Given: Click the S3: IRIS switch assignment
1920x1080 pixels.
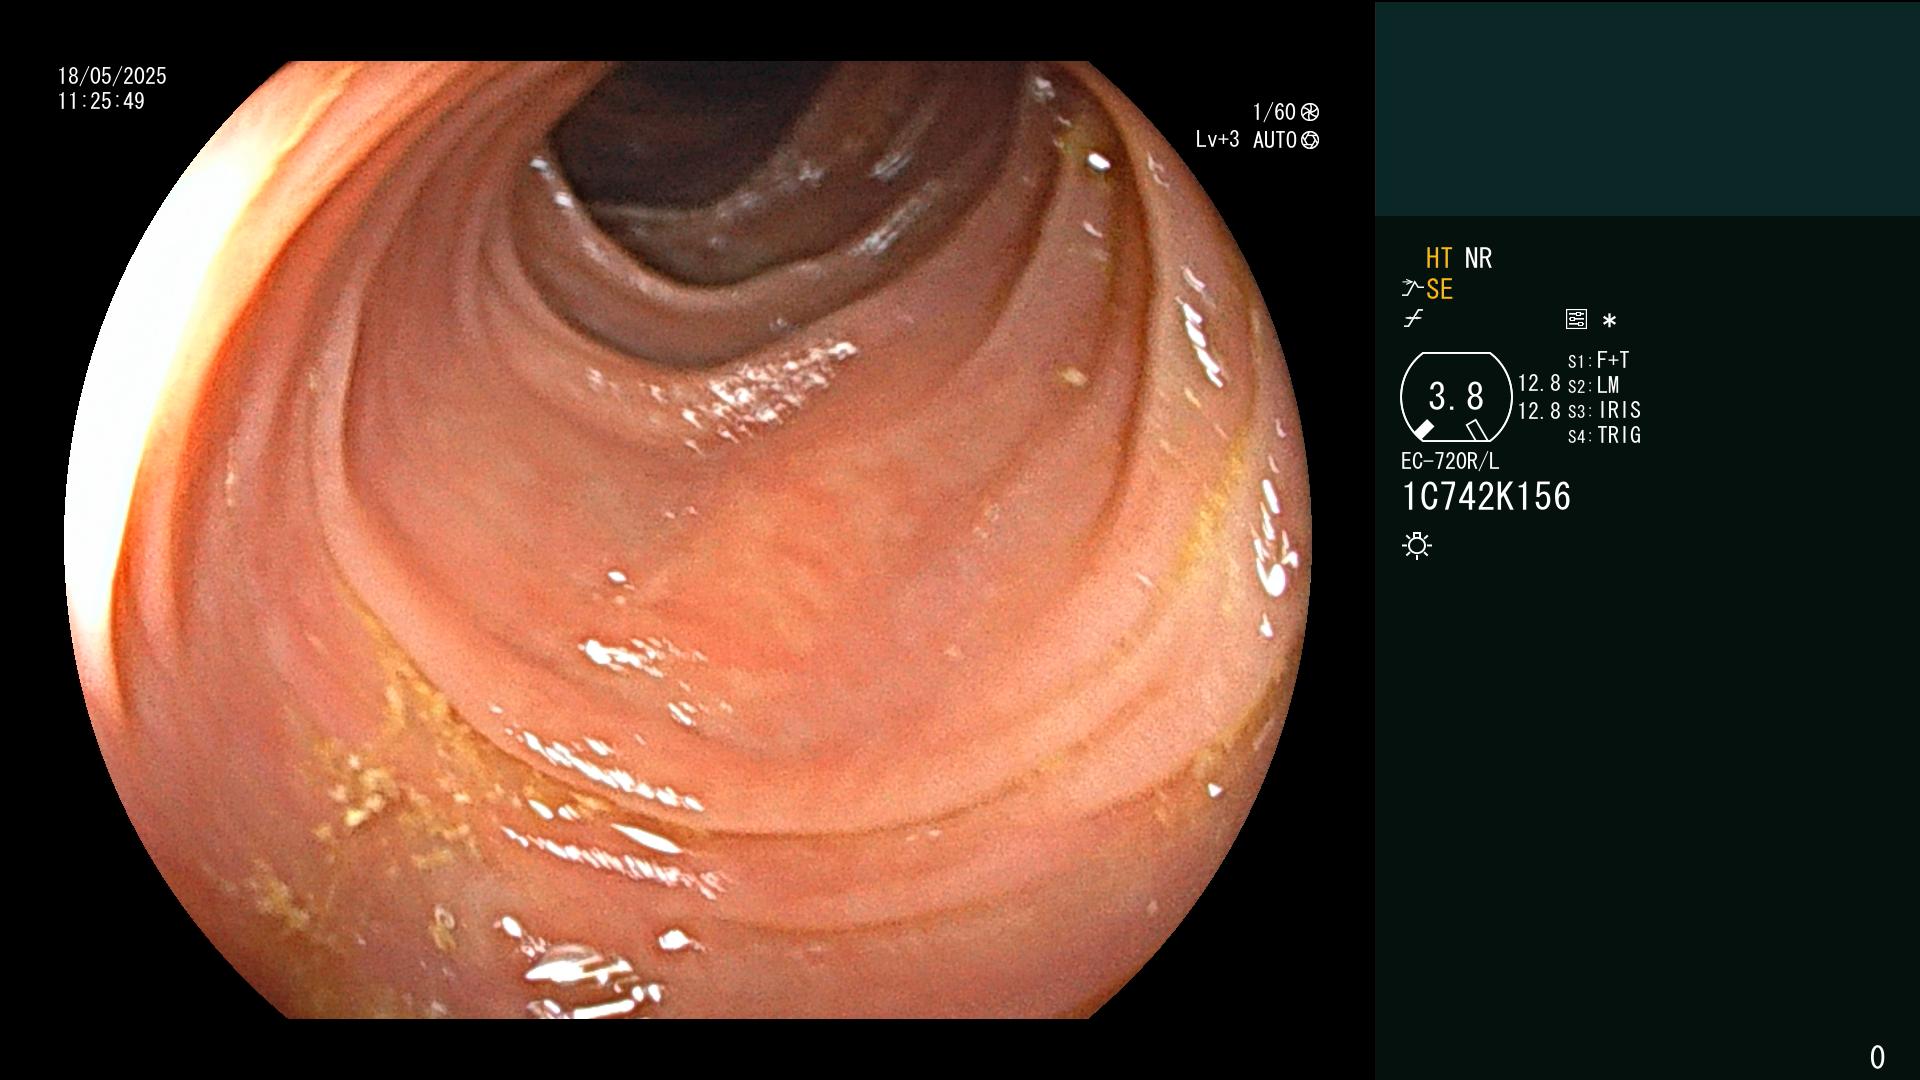Looking at the screenshot, I should tap(1604, 410).
